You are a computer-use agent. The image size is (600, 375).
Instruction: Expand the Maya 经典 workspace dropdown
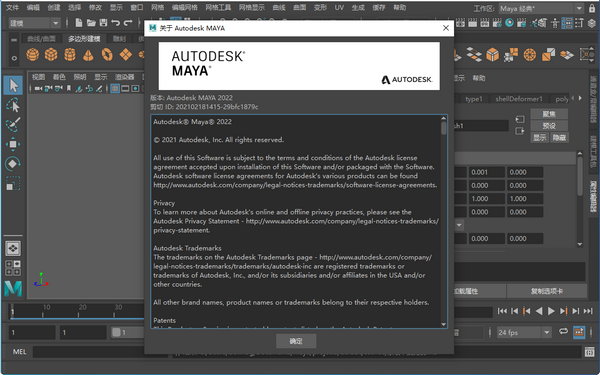[x=541, y=8]
